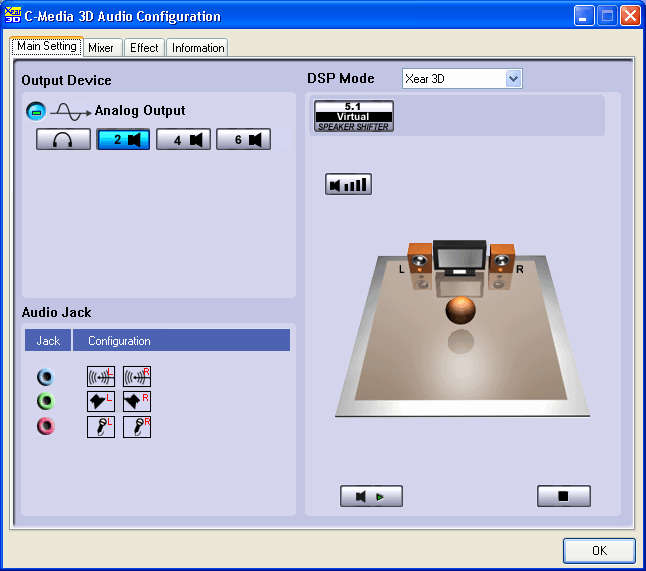
Task: Click the Xear 3D title bar icon
Action: click(x=13, y=15)
